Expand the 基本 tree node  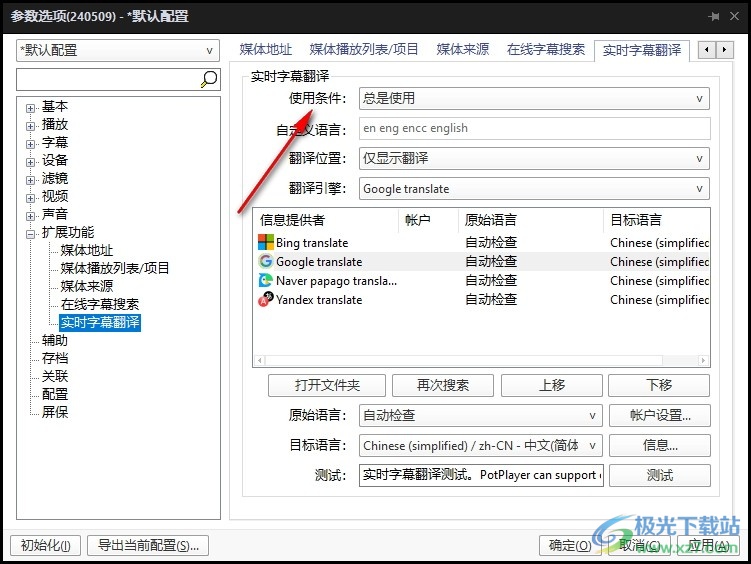31,108
